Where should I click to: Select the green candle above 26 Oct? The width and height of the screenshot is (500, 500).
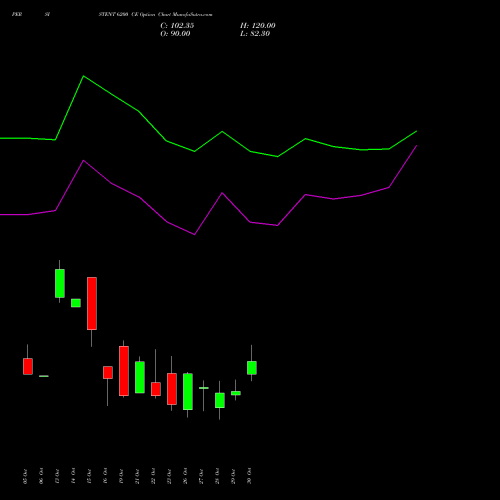(x=188, y=392)
